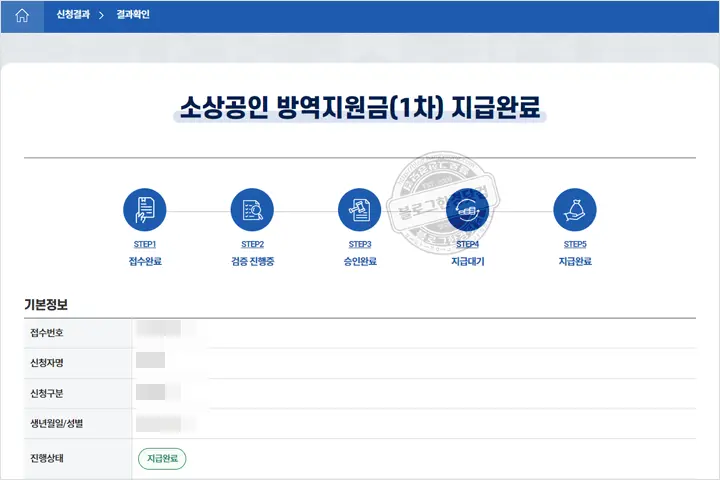This screenshot has width=720, height=480.
Task: Click the 생년월일/성별 row label
Action: [57, 424]
